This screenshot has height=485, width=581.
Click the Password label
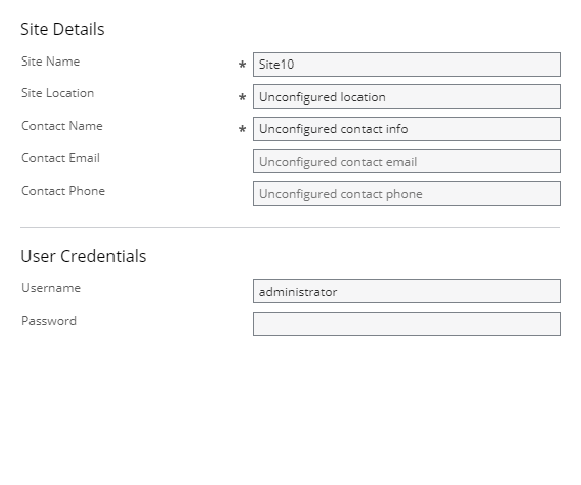pos(49,321)
